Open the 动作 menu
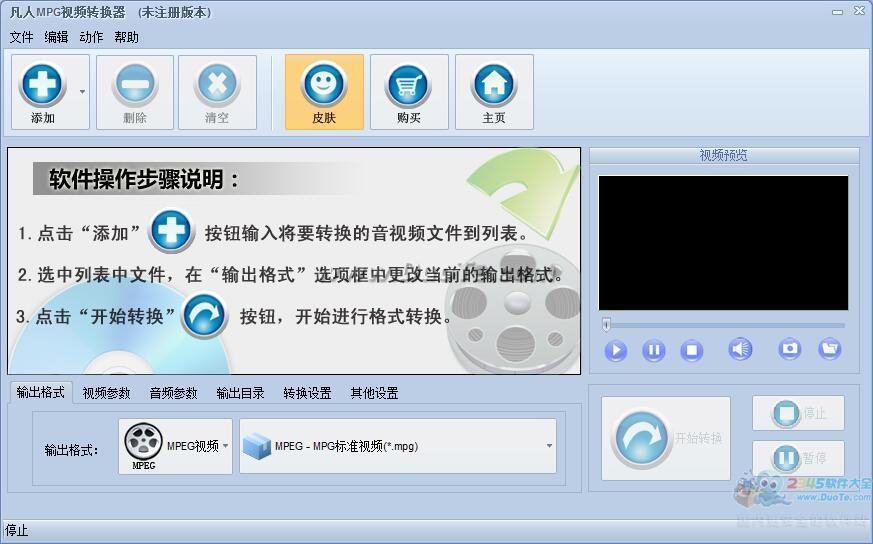Viewport: 873px width, 544px height. pos(91,37)
